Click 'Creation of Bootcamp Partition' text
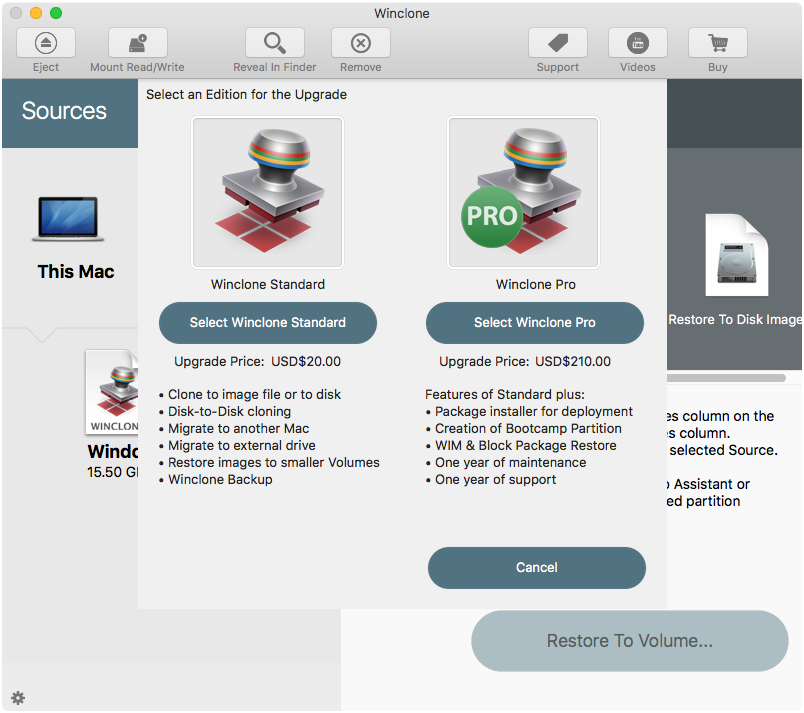This screenshot has width=804, height=713. [528, 428]
